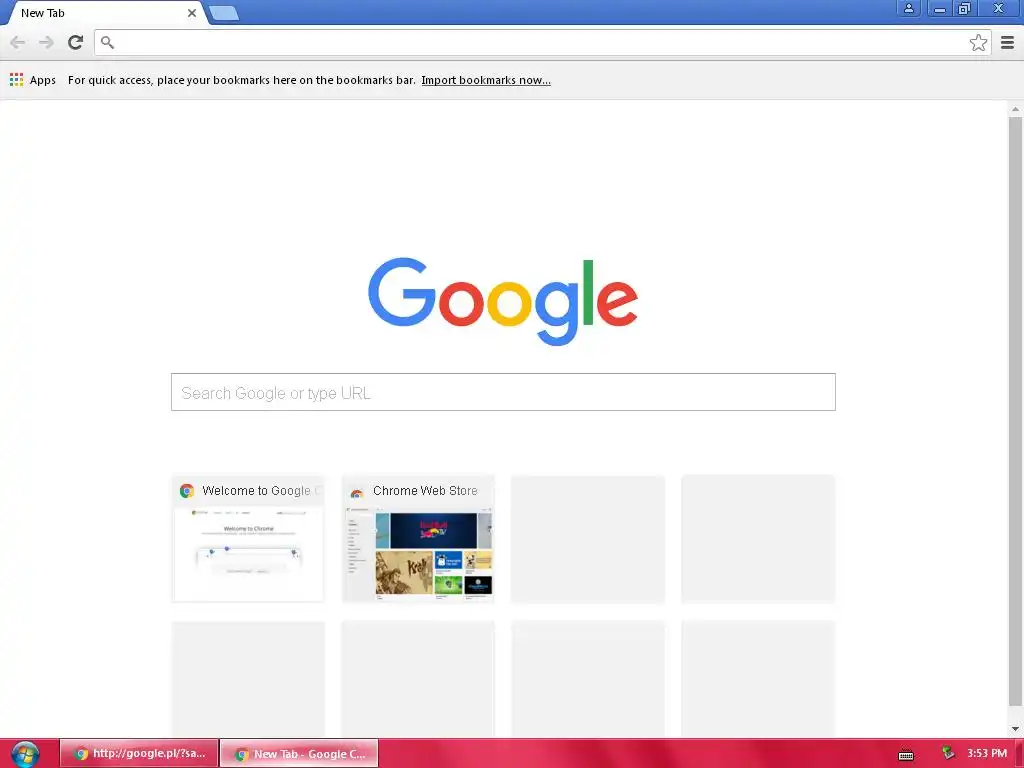Focus the address bar omnibox
Screen dimensions: 1024x768
(542, 42)
